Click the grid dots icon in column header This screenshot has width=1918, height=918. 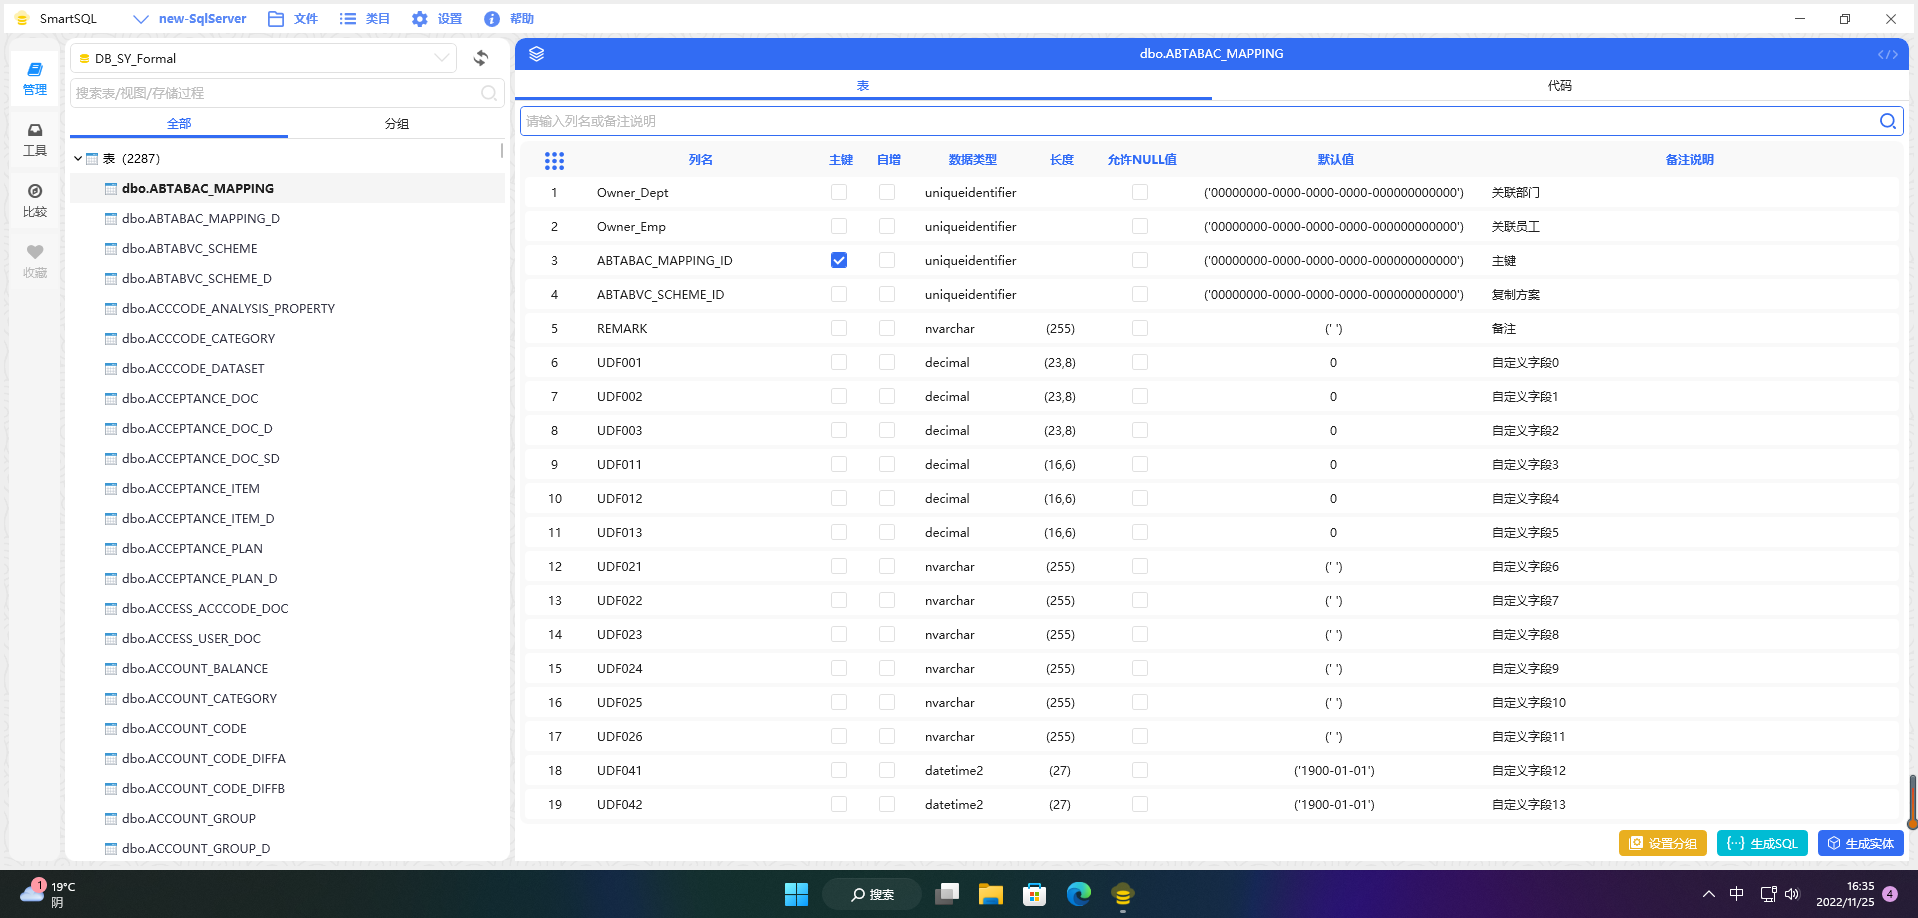pyautogui.click(x=554, y=160)
